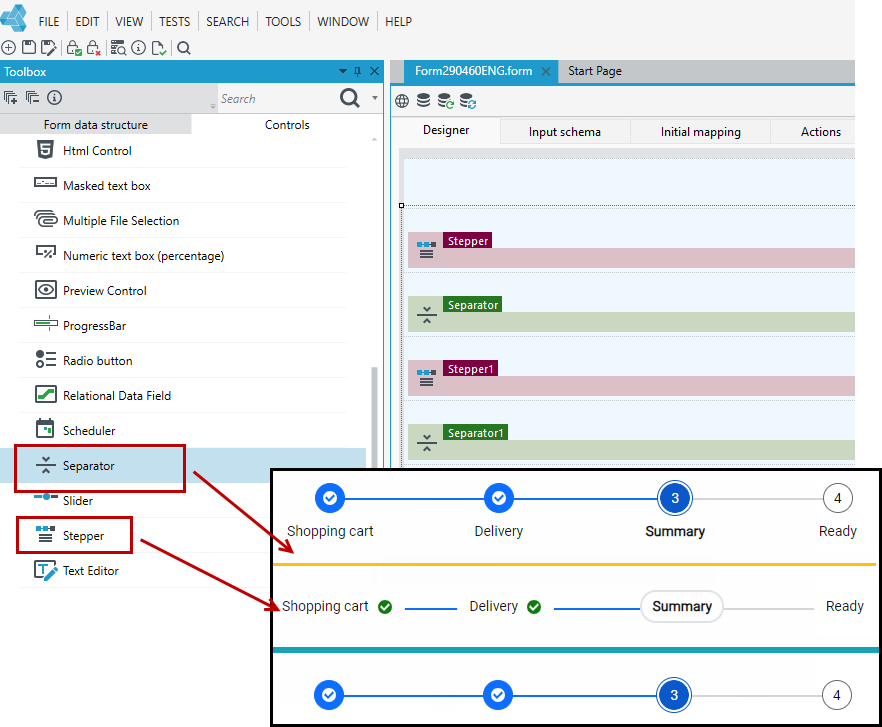Image resolution: width=882 pixels, height=727 pixels.
Task: Click the magnifier icon in main toolbar
Action: [x=184, y=48]
